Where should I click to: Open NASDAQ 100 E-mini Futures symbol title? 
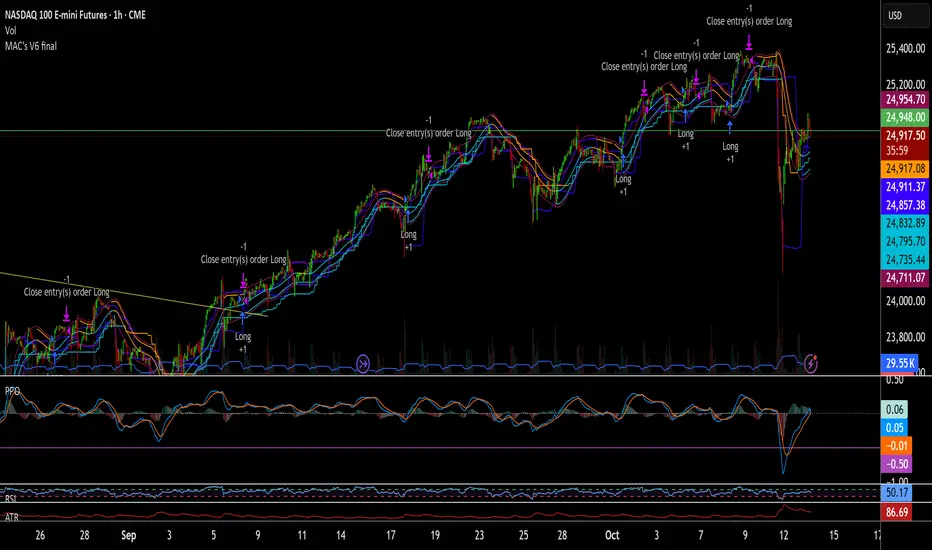(75, 15)
